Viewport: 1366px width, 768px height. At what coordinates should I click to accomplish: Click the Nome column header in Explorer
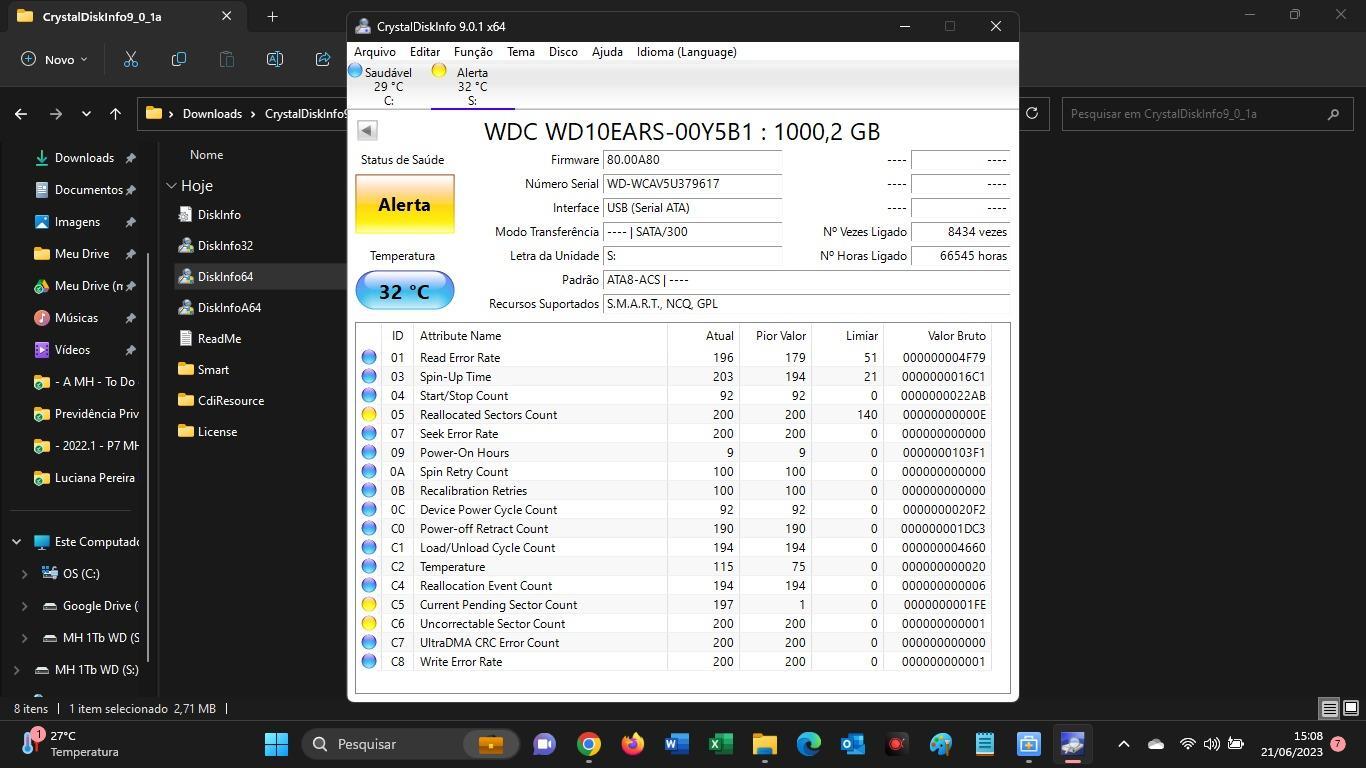(206, 155)
